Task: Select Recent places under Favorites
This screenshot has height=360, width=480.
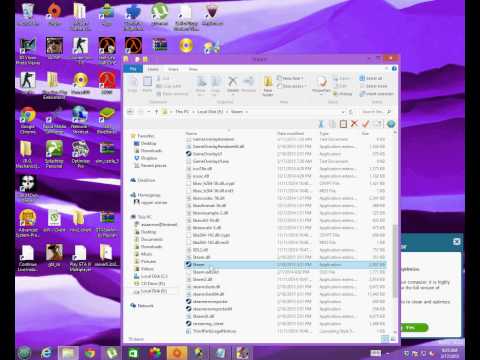Action: coord(150,165)
